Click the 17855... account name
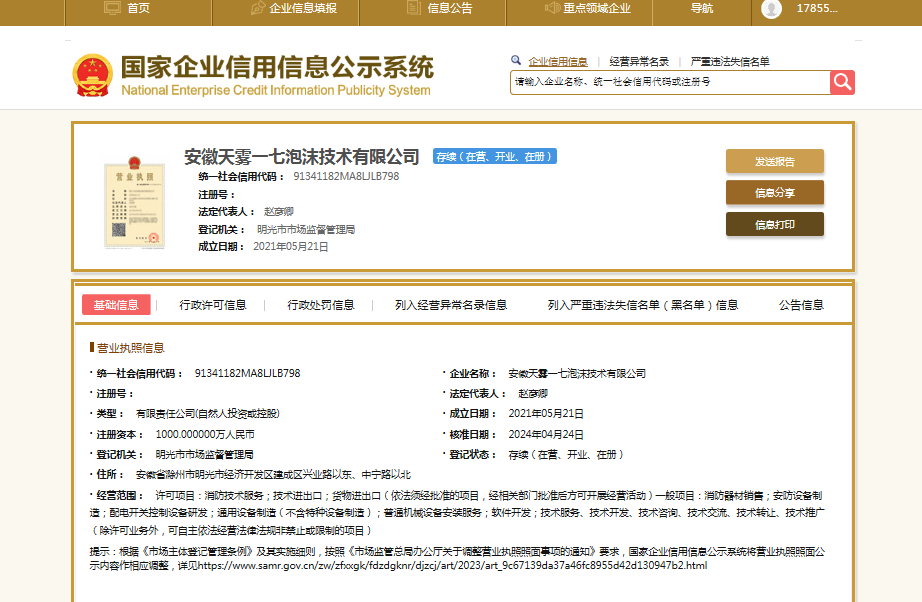Viewport: 922px width, 602px height. point(817,8)
